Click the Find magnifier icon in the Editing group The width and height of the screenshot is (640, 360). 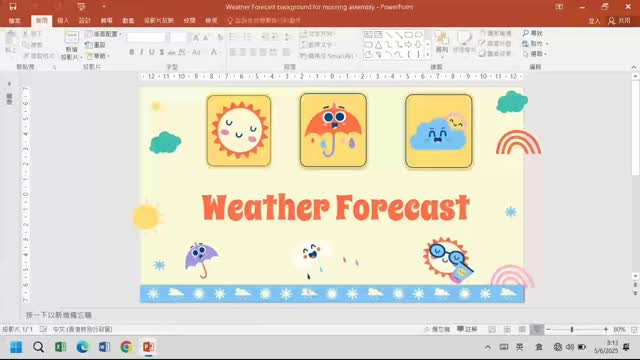click(x=526, y=33)
